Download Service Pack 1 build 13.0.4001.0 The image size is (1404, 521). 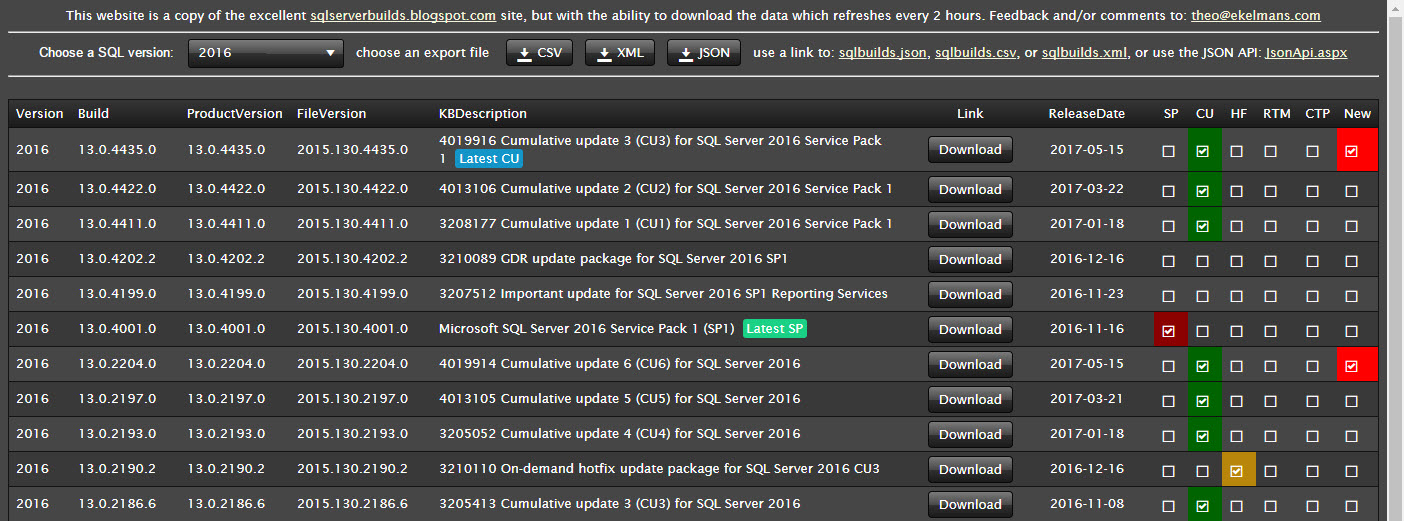click(970, 329)
